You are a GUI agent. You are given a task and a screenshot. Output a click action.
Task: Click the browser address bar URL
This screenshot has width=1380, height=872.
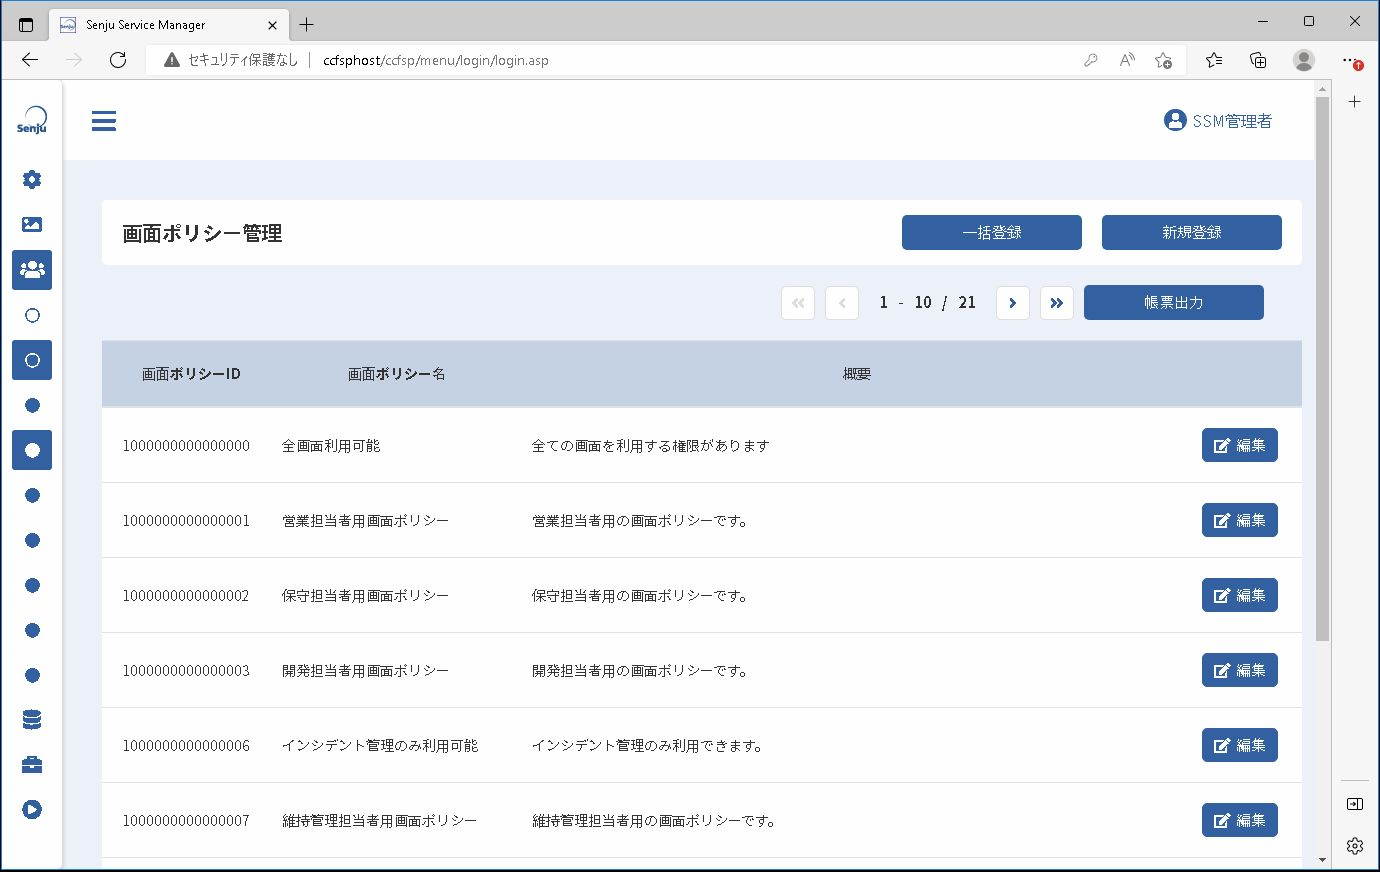coord(436,60)
